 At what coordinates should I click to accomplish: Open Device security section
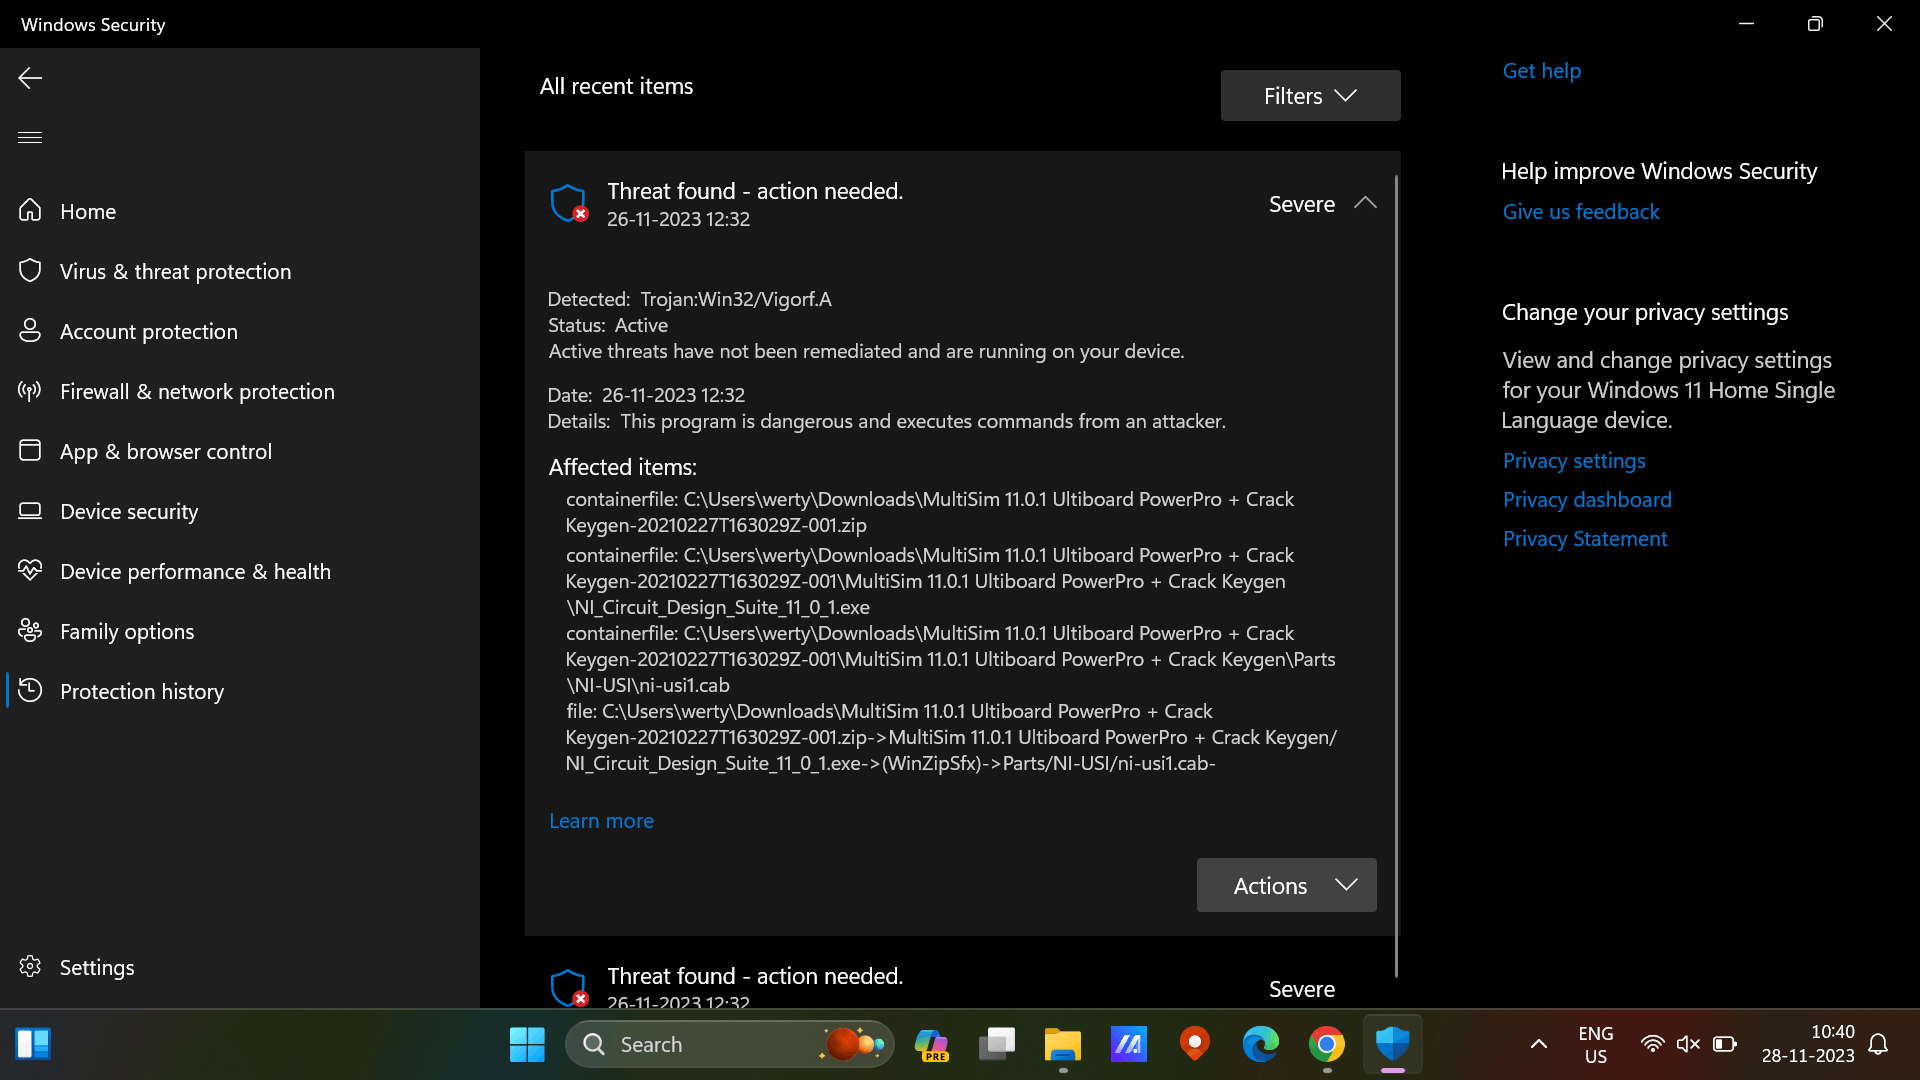click(x=128, y=511)
